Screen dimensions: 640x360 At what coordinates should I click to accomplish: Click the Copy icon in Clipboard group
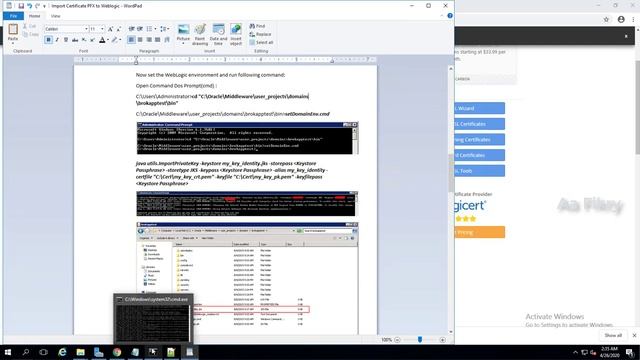(25, 34)
